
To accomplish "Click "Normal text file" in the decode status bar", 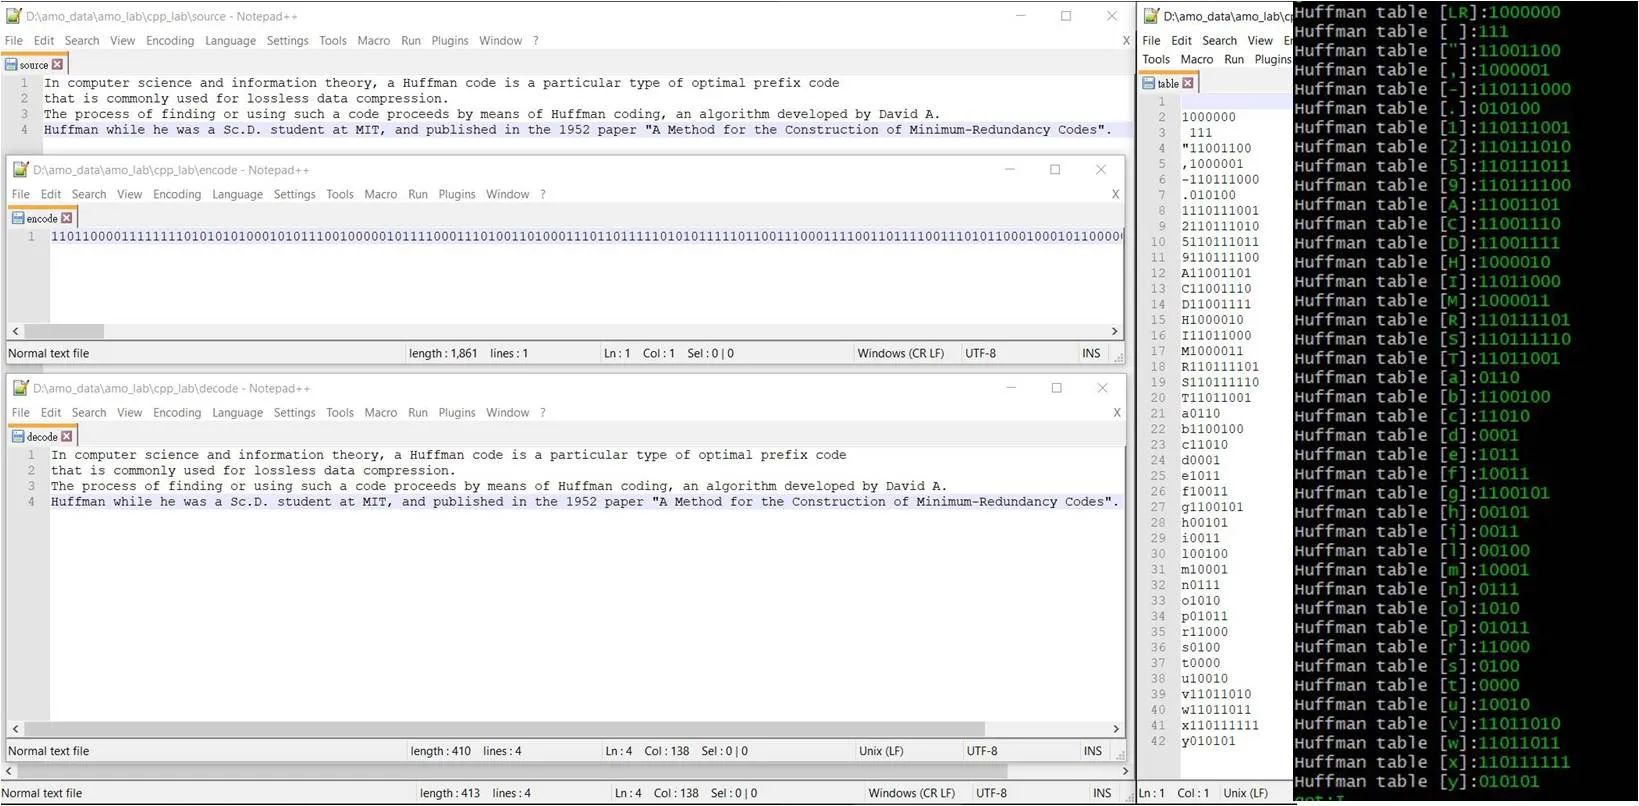I will [x=49, y=752].
